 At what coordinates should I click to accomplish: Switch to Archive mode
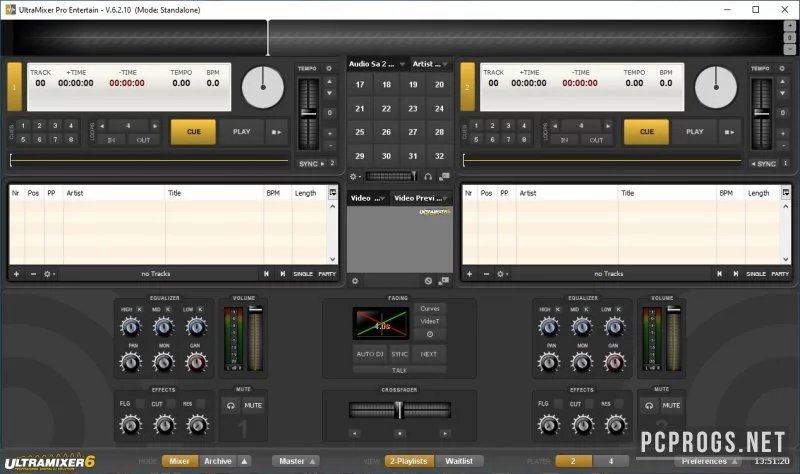pos(218,461)
